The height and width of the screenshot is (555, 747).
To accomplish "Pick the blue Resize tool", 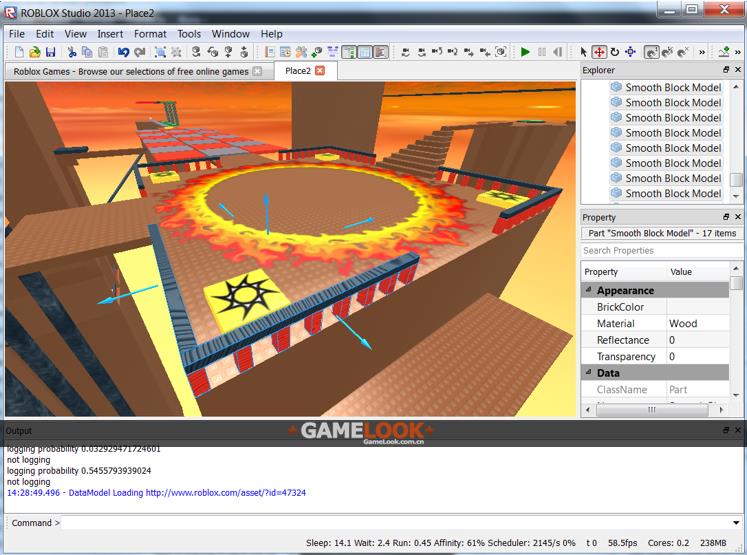I will 631,52.
